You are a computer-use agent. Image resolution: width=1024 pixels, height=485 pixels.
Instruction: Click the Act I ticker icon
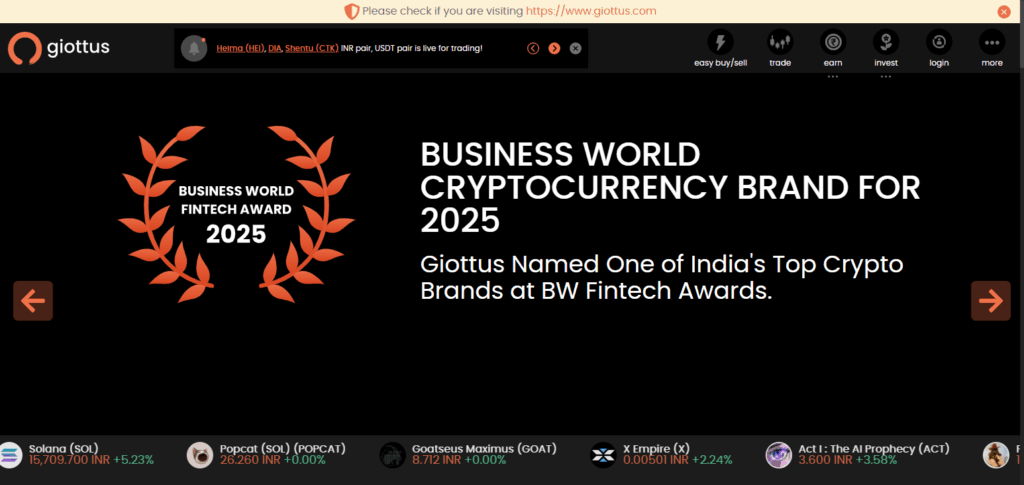778,455
